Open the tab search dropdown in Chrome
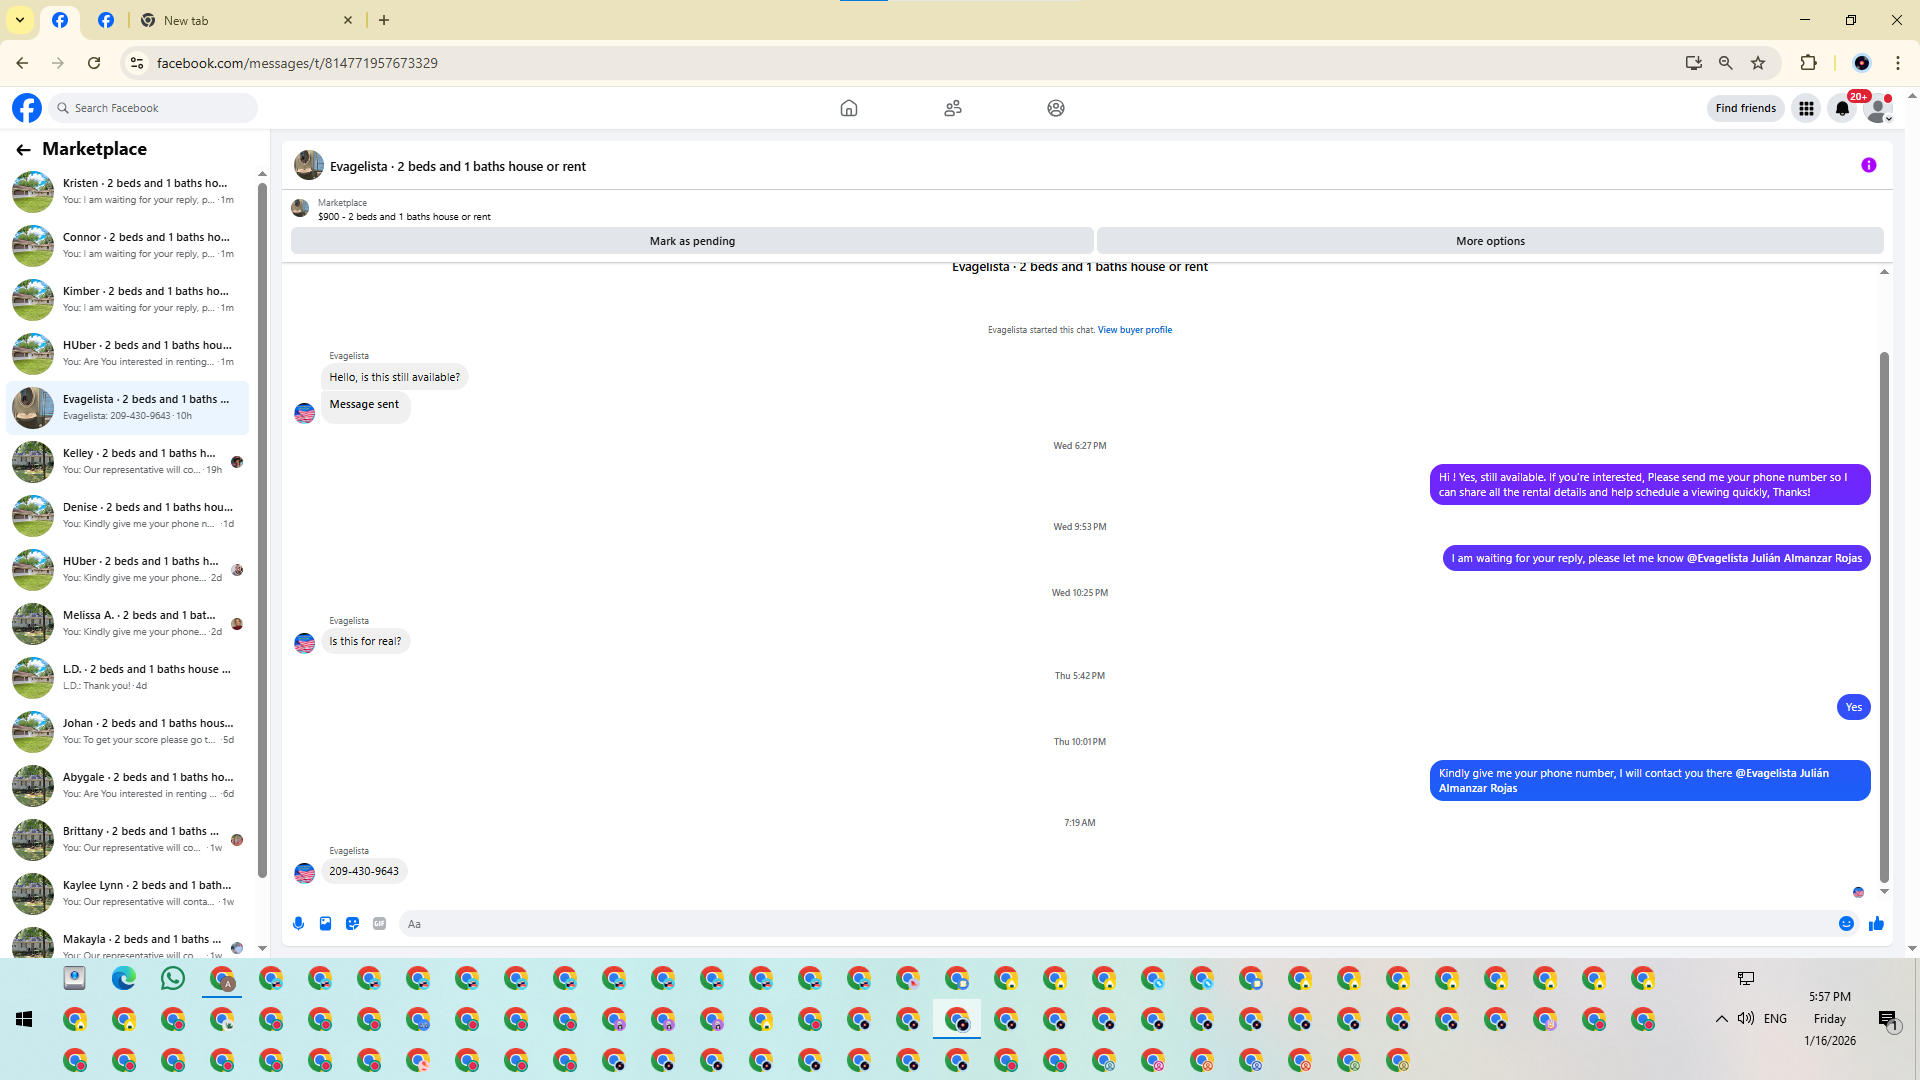 (x=19, y=20)
